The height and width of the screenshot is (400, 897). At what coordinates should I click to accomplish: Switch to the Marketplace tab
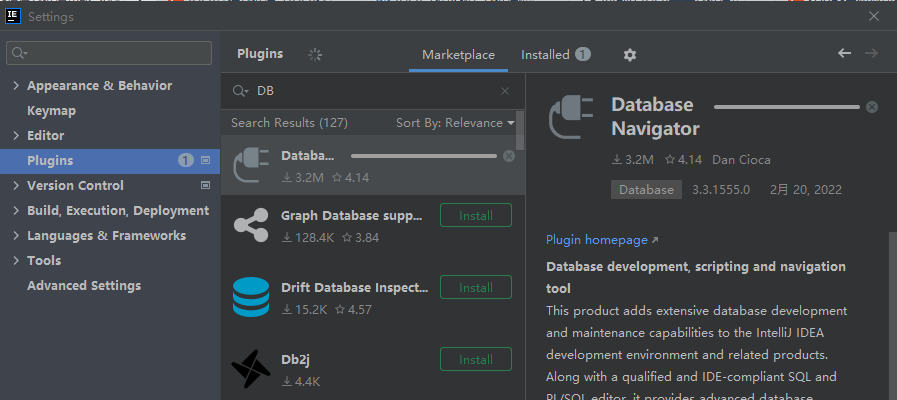(x=458, y=55)
